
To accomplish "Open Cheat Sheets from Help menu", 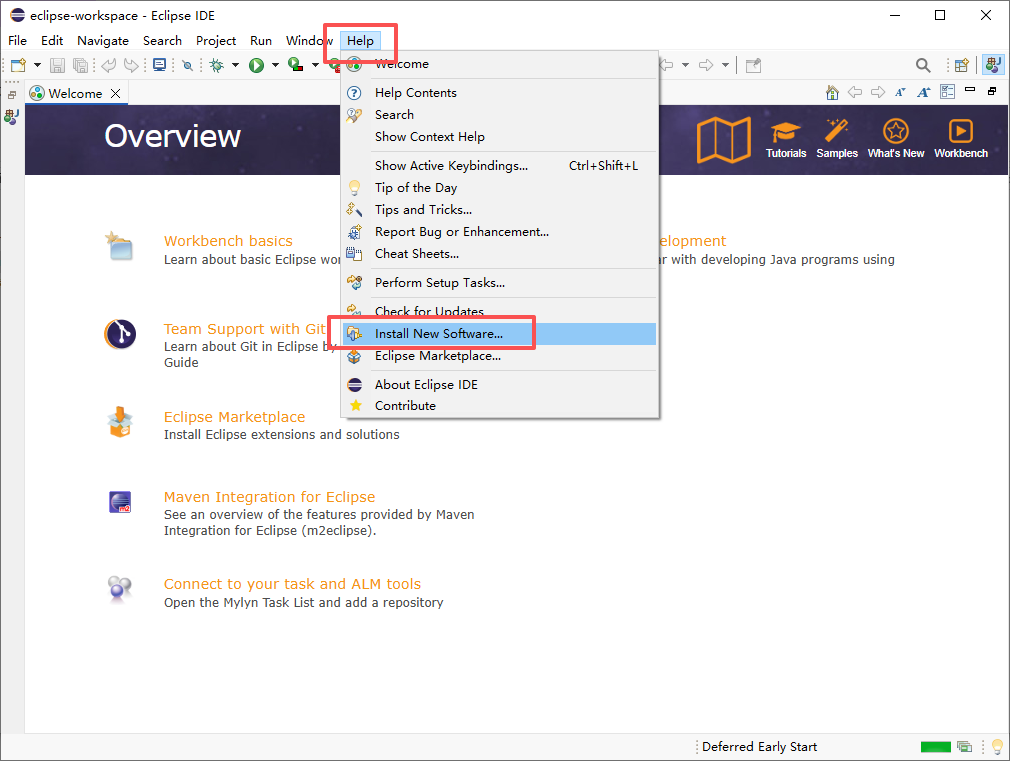I will click(499, 253).
